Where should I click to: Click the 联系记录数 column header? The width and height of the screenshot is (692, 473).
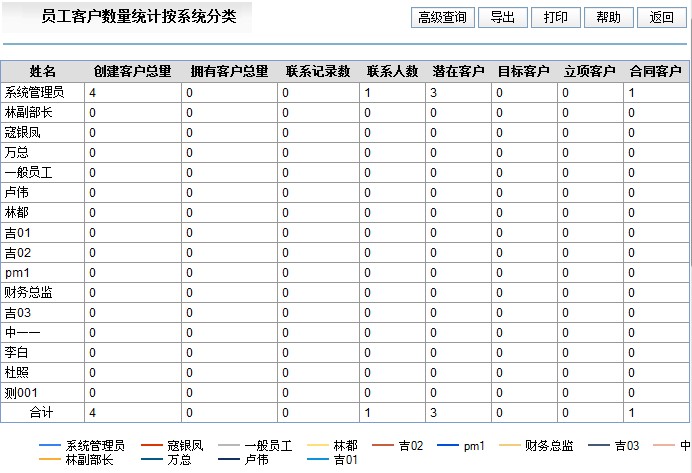tap(317, 72)
